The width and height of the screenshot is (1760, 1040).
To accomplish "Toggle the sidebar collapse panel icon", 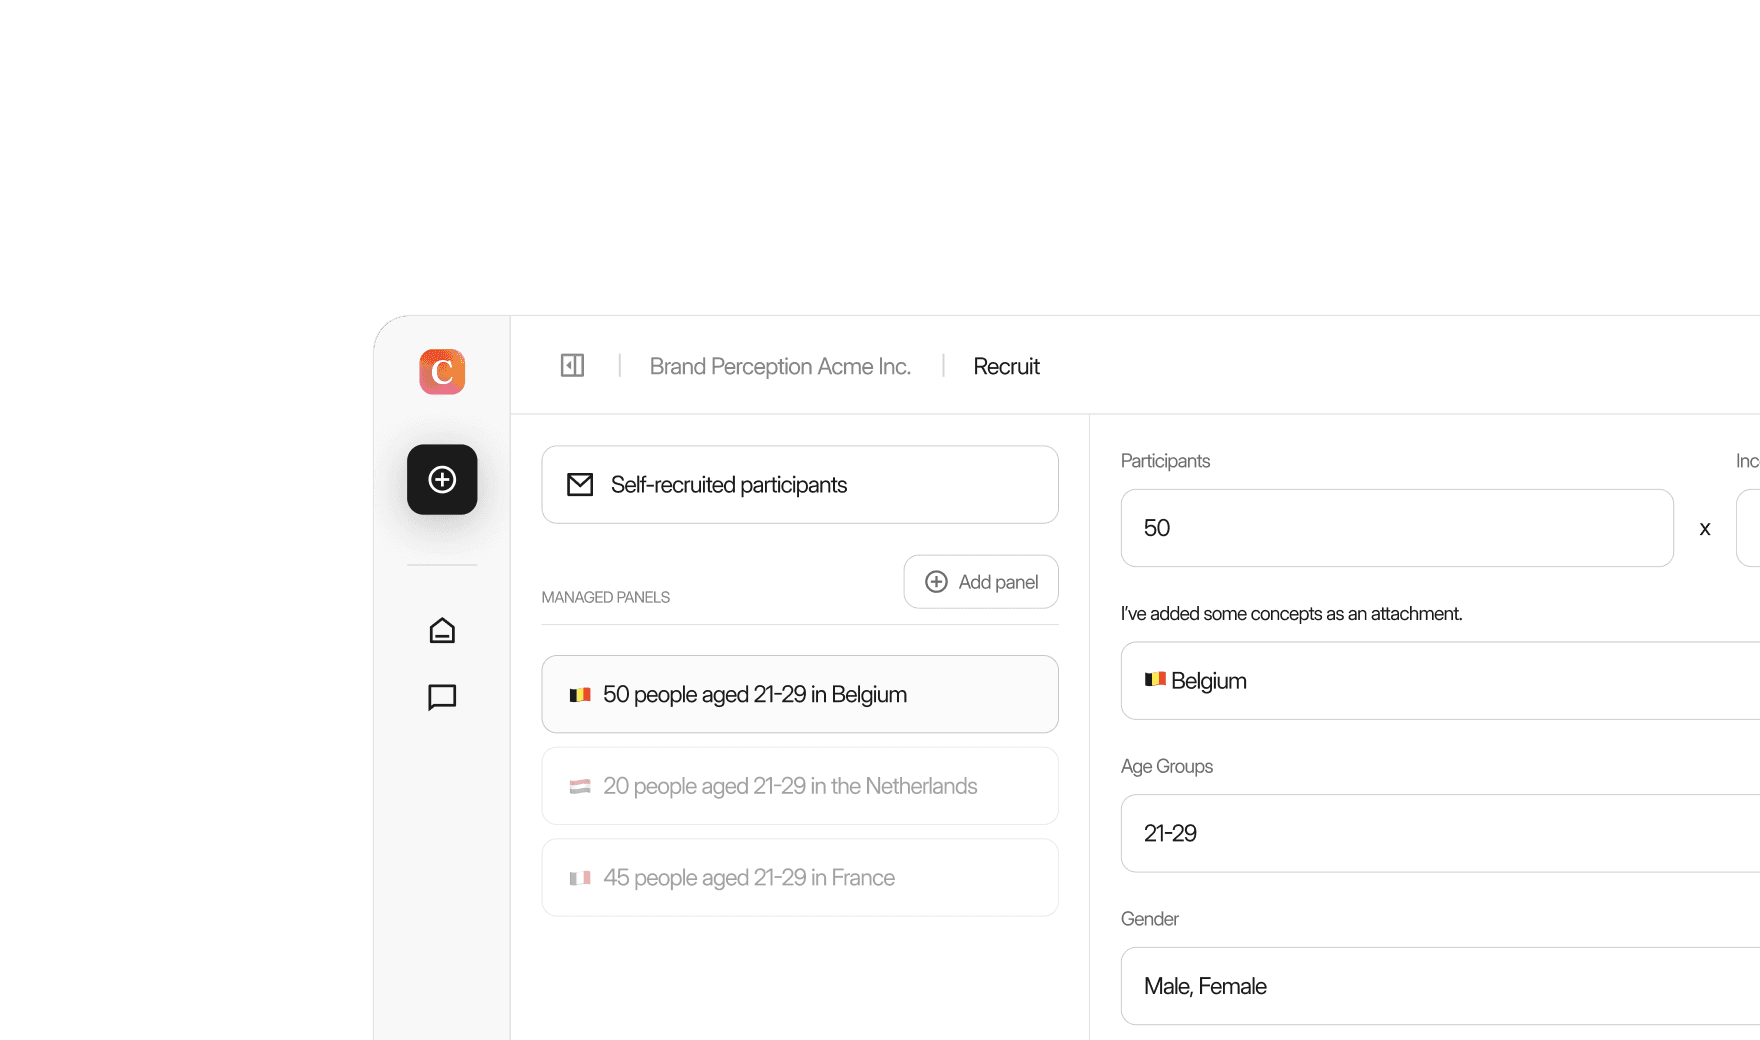I will tap(572, 366).
